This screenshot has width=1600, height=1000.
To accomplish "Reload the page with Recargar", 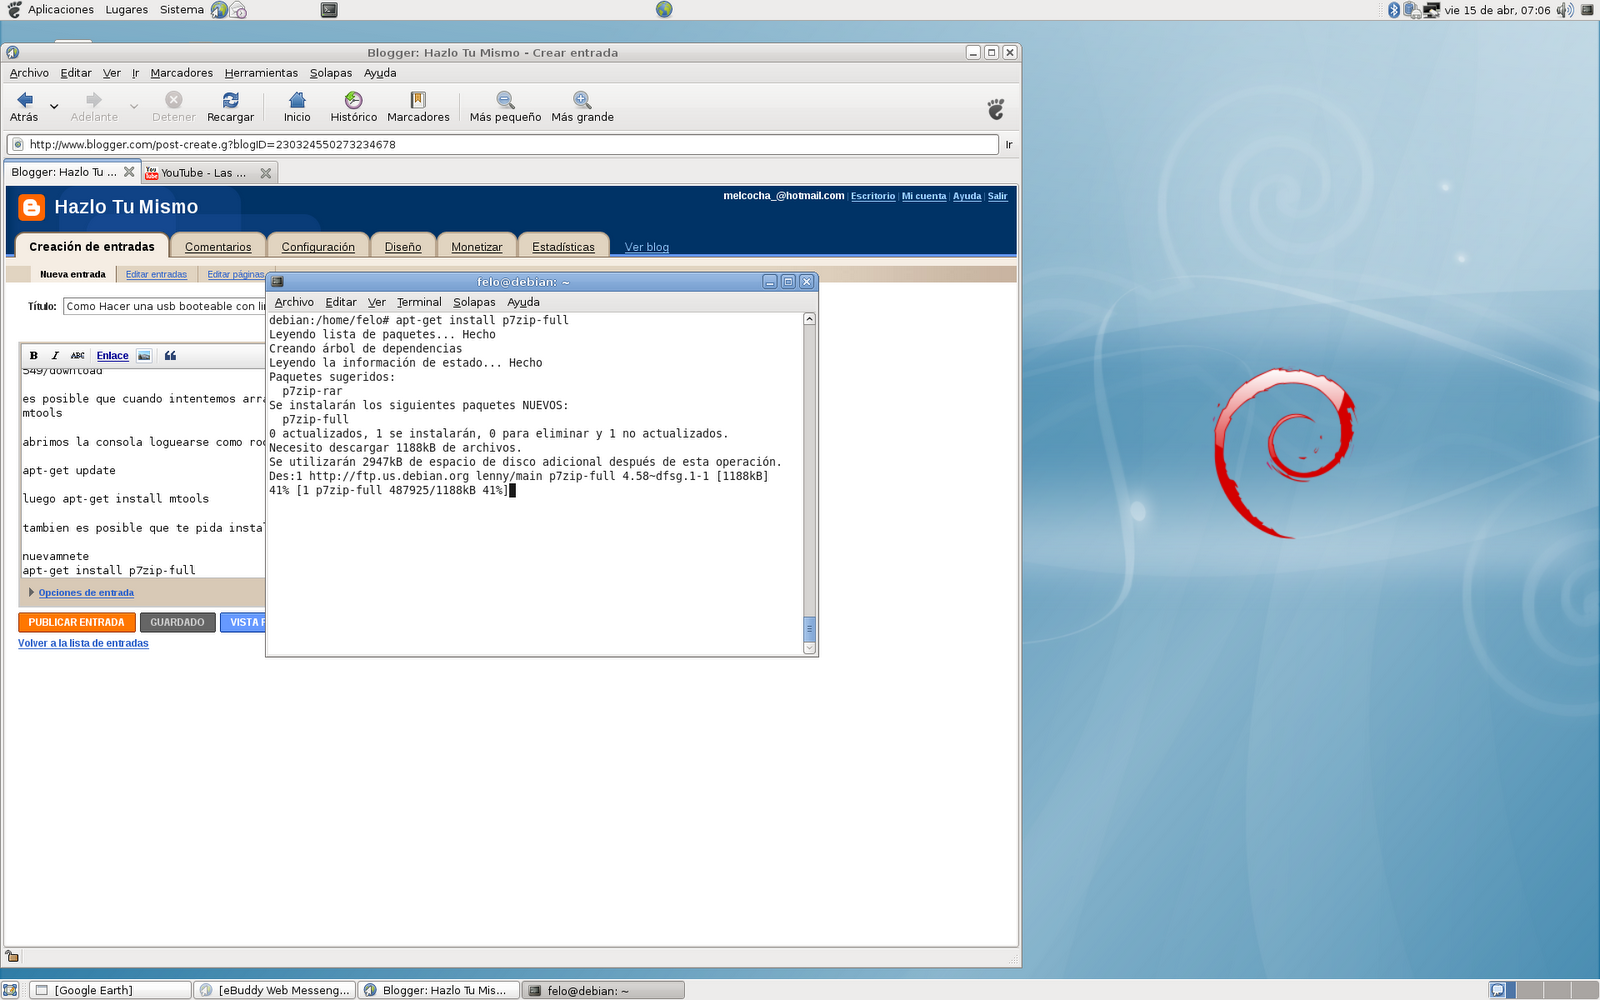I will click(x=230, y=106).
